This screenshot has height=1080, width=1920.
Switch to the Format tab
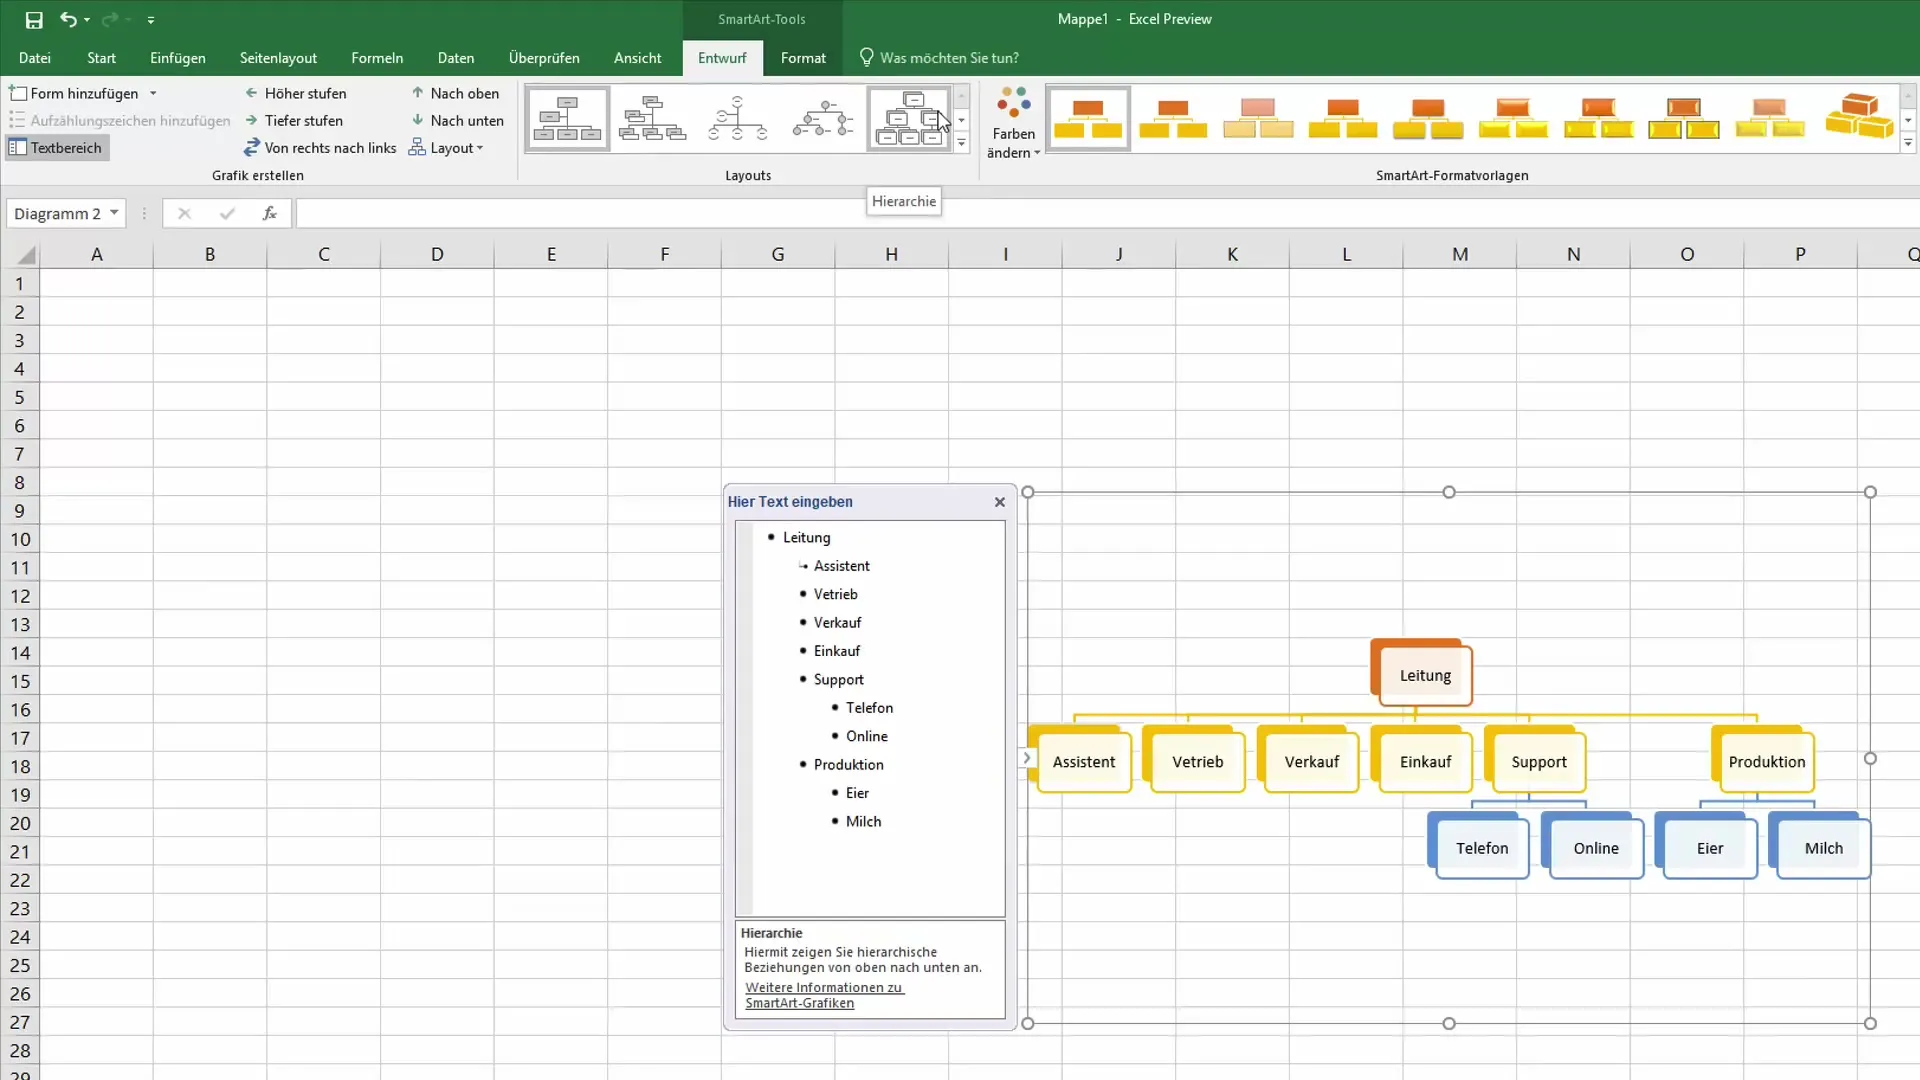tap(803, 58)
